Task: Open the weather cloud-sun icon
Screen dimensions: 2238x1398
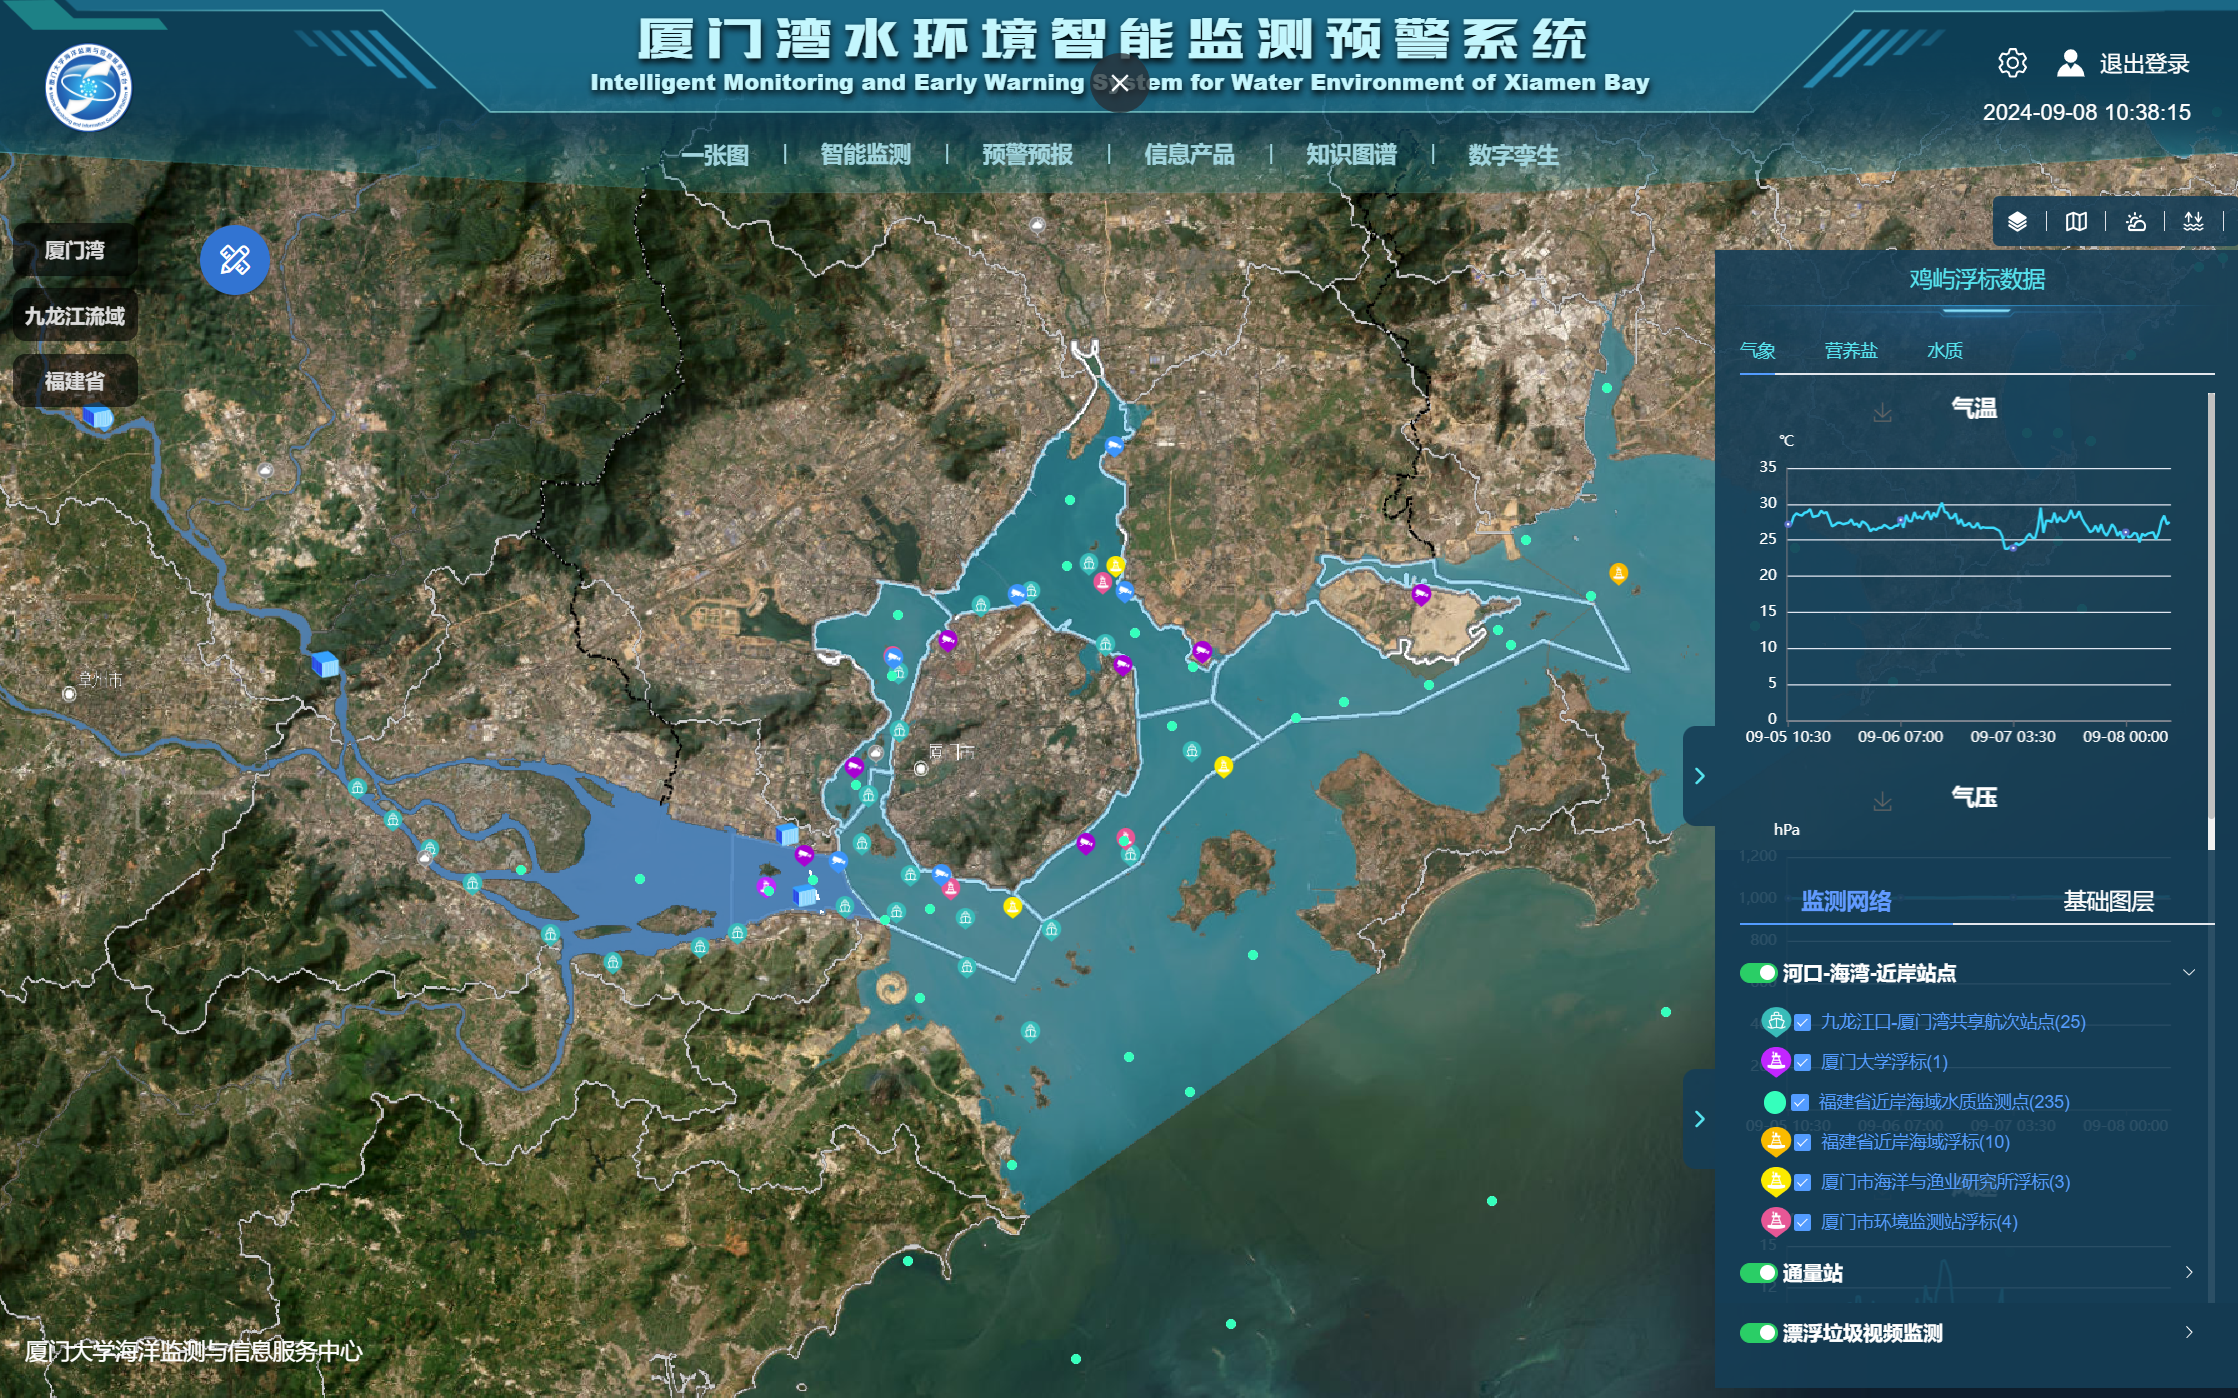Action: (2135, 222)
